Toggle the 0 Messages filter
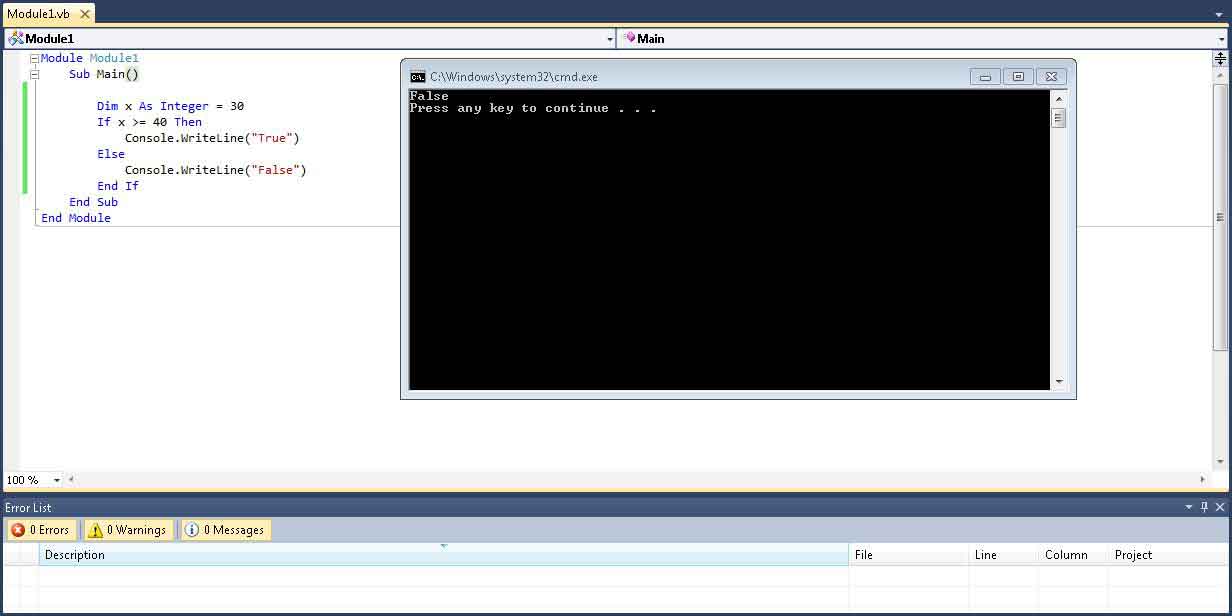Viewport: 1232px width, 616px height. pos(226,530)
